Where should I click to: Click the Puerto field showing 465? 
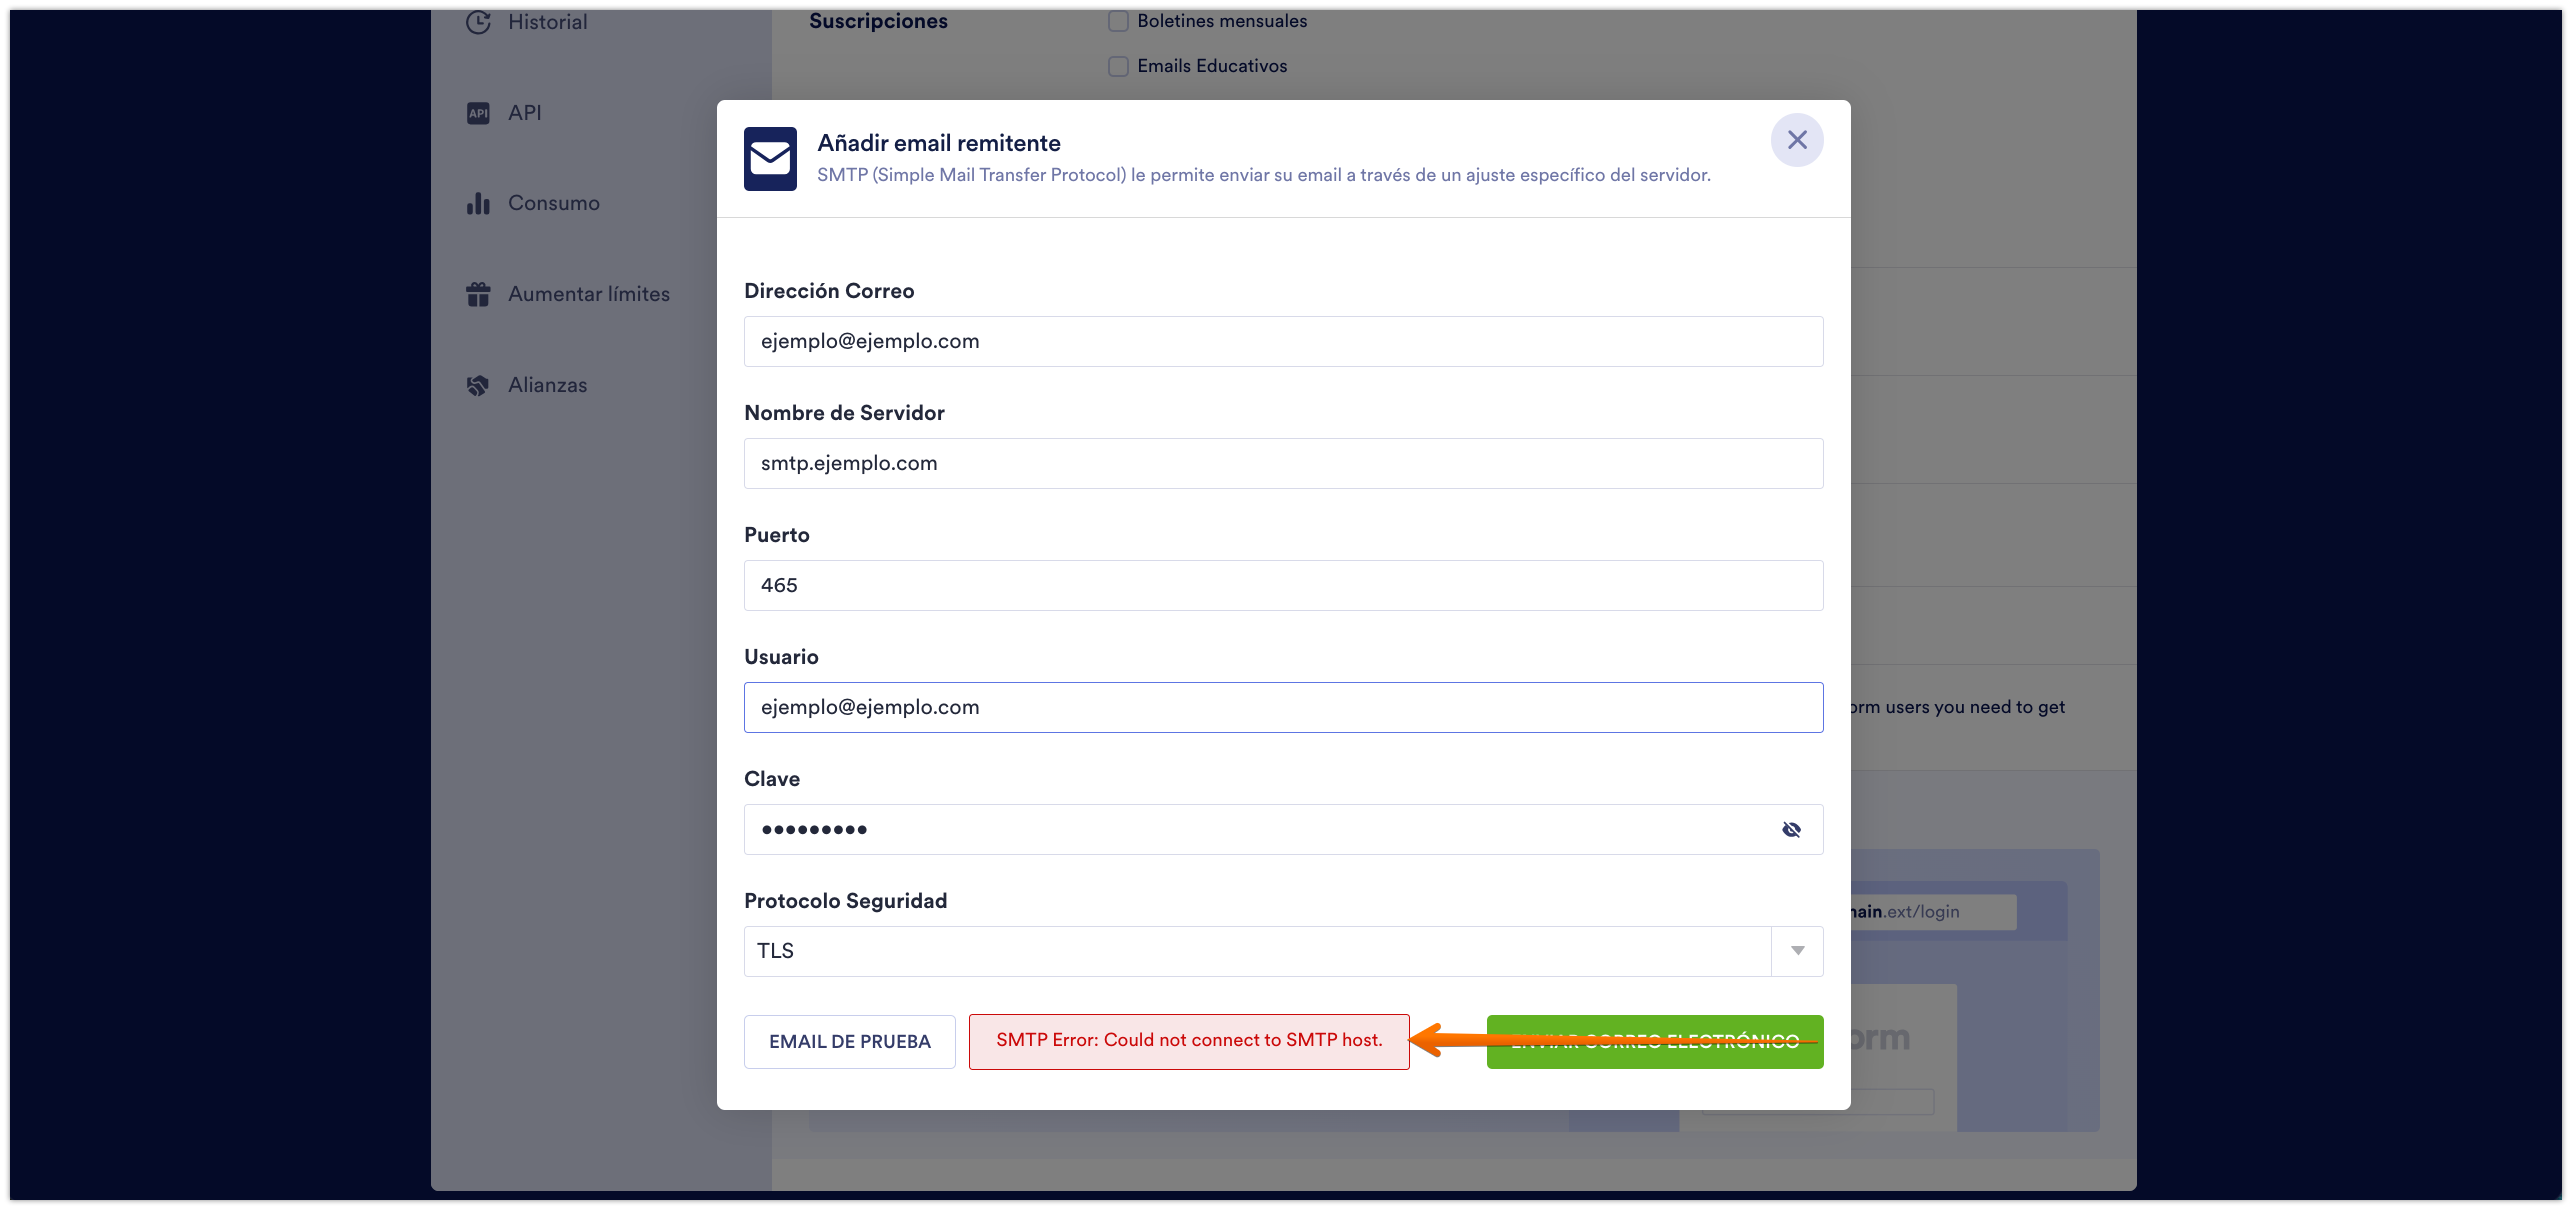click(1283, 586)
